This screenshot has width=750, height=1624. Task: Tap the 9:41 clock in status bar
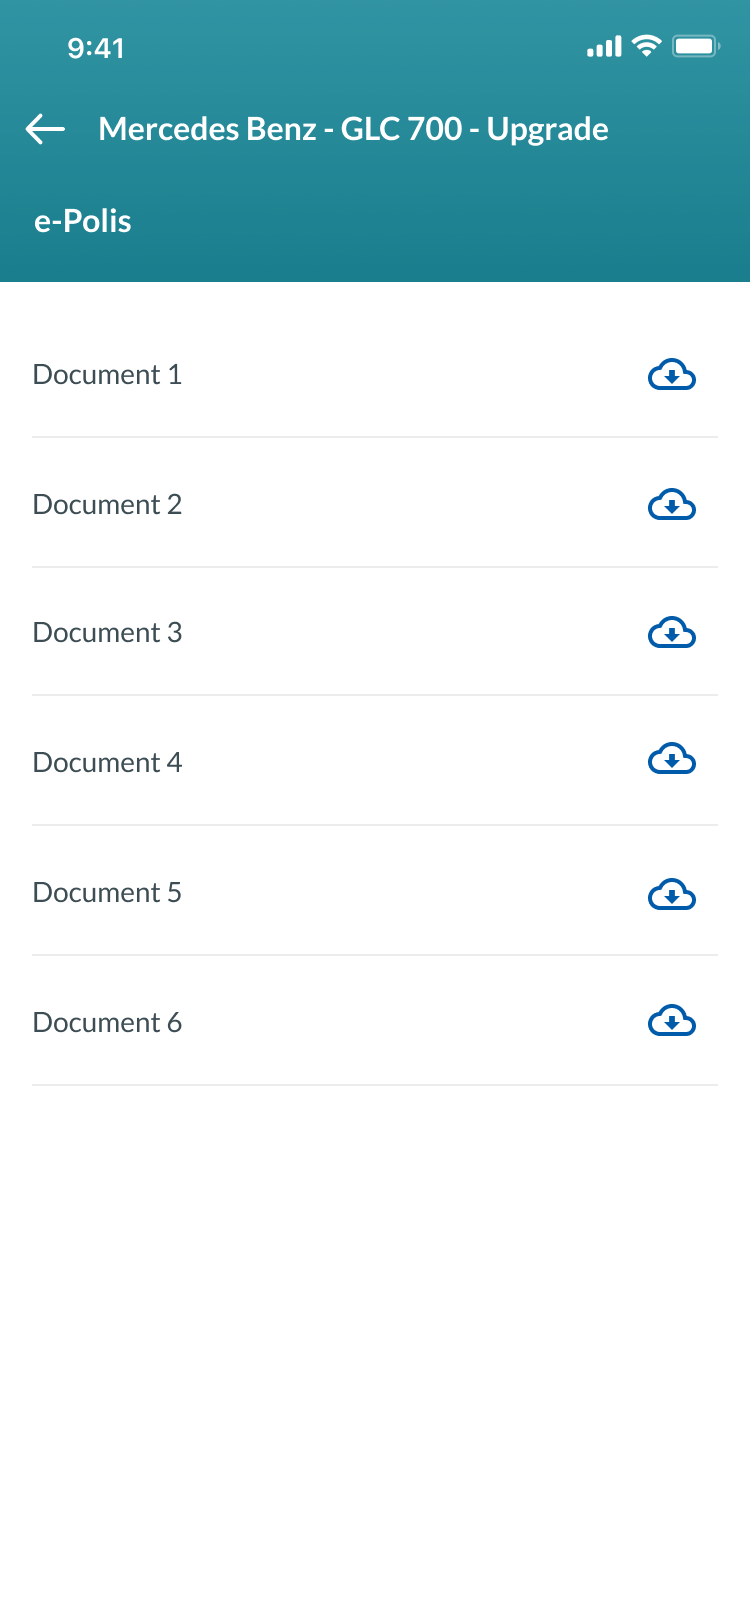point(96,48)
